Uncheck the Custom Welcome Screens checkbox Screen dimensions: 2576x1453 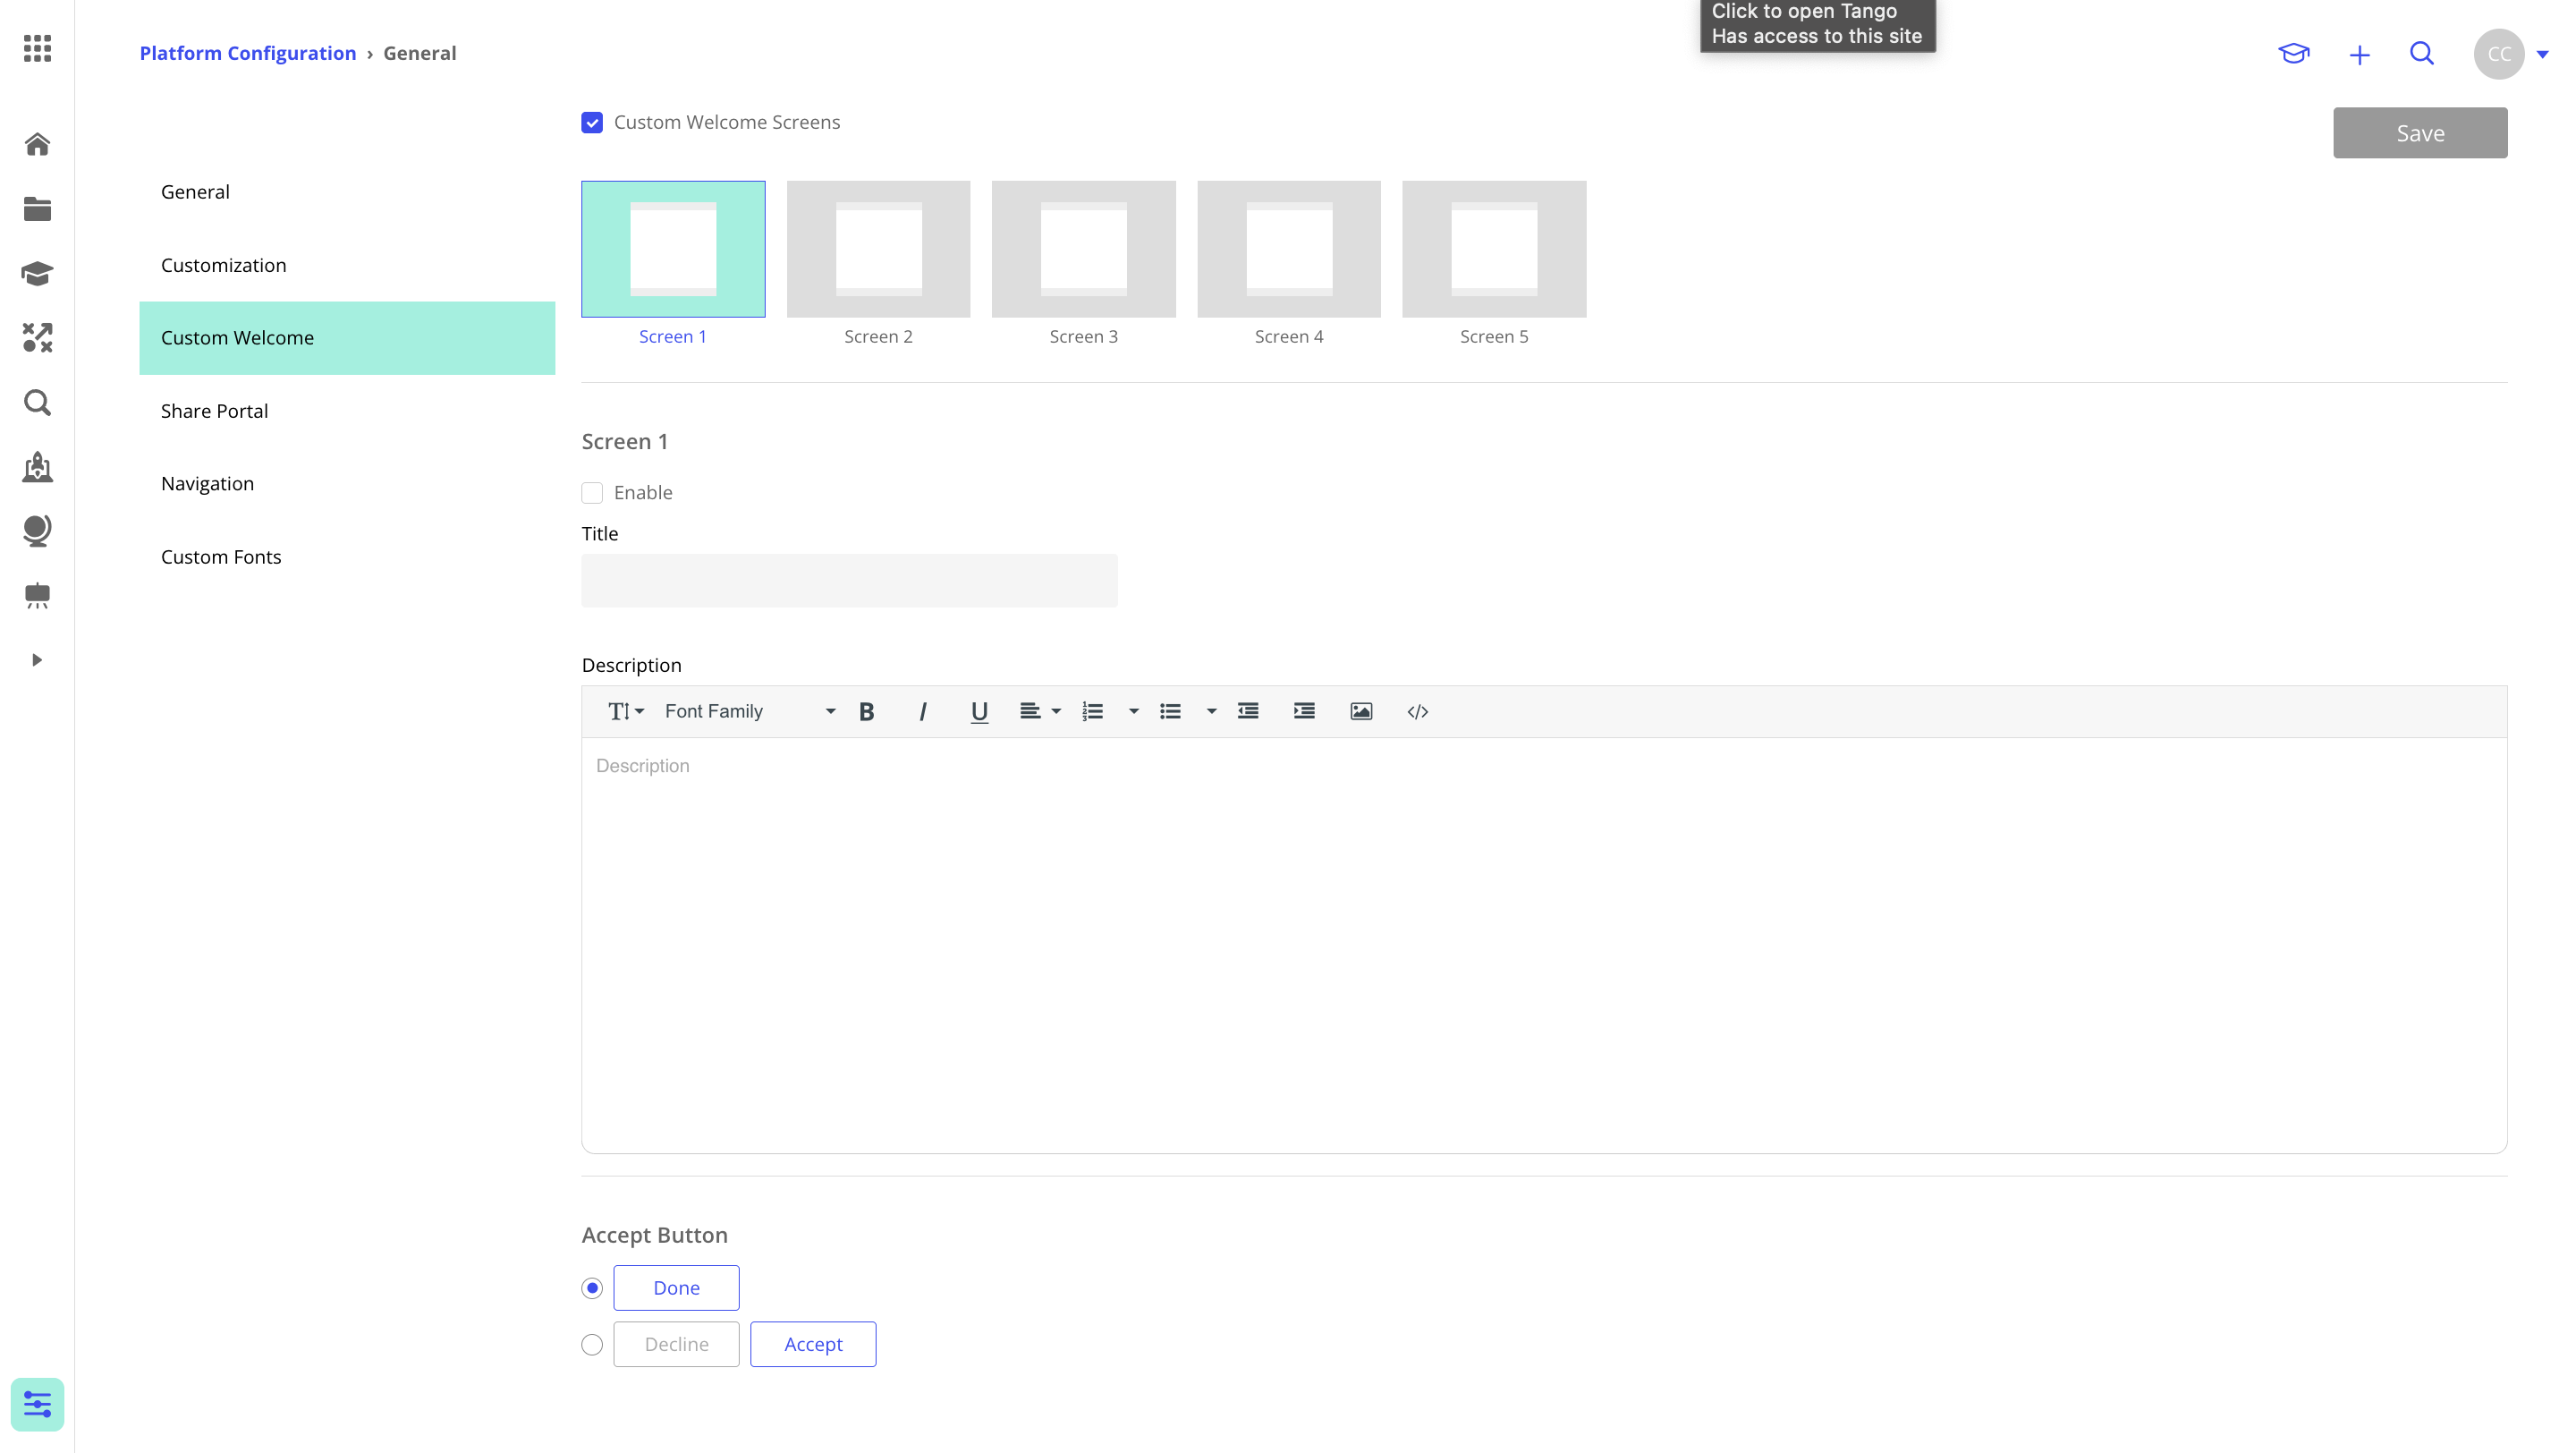coord(592,122)
